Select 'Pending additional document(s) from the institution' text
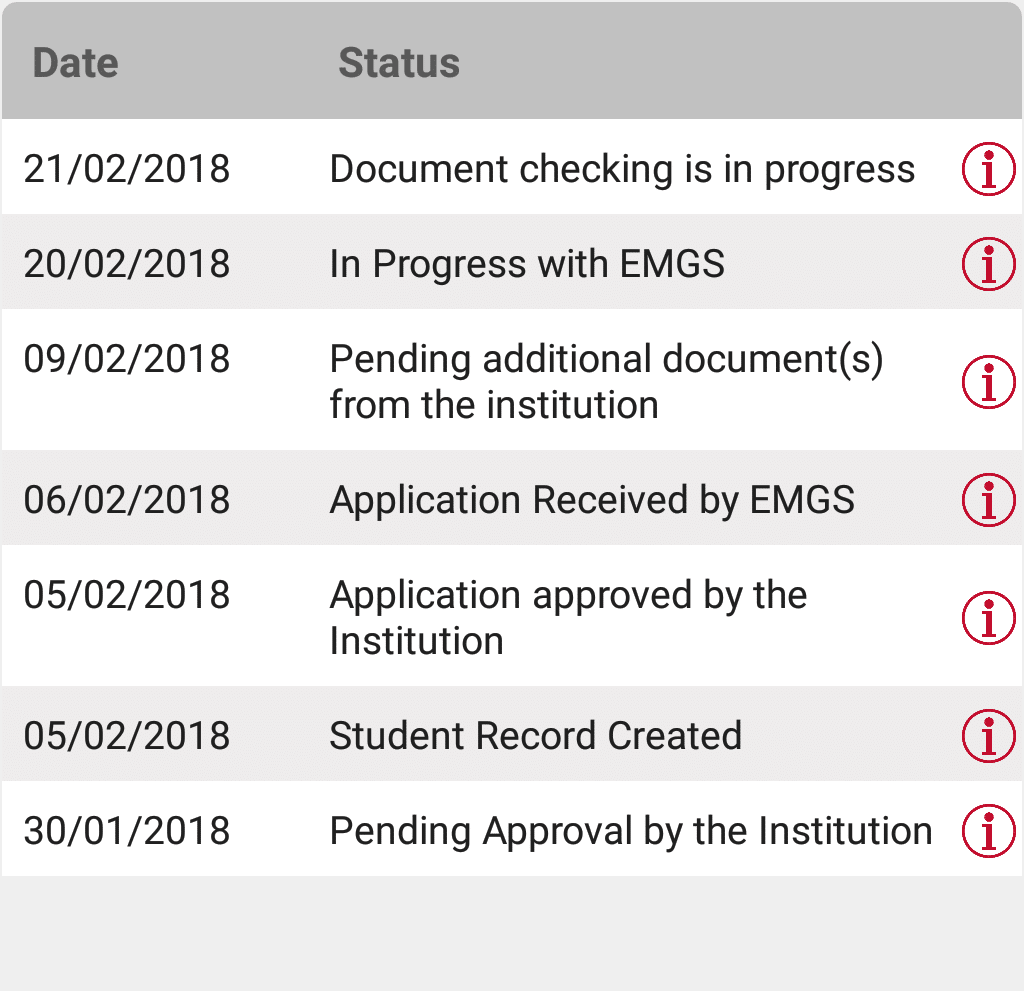Screen dimensions: 1024x991 coord(606,381)
